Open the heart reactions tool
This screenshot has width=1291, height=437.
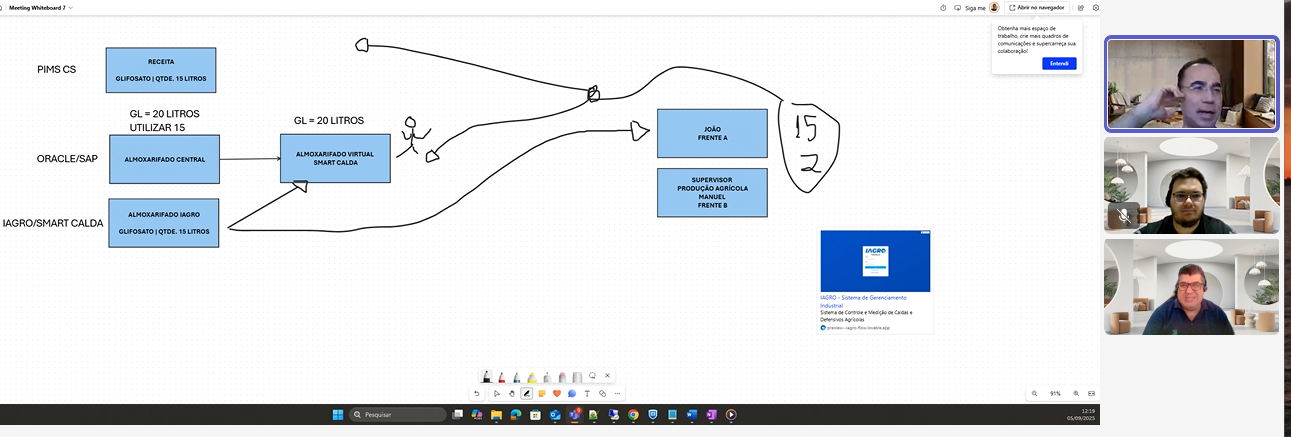[557, 394]
